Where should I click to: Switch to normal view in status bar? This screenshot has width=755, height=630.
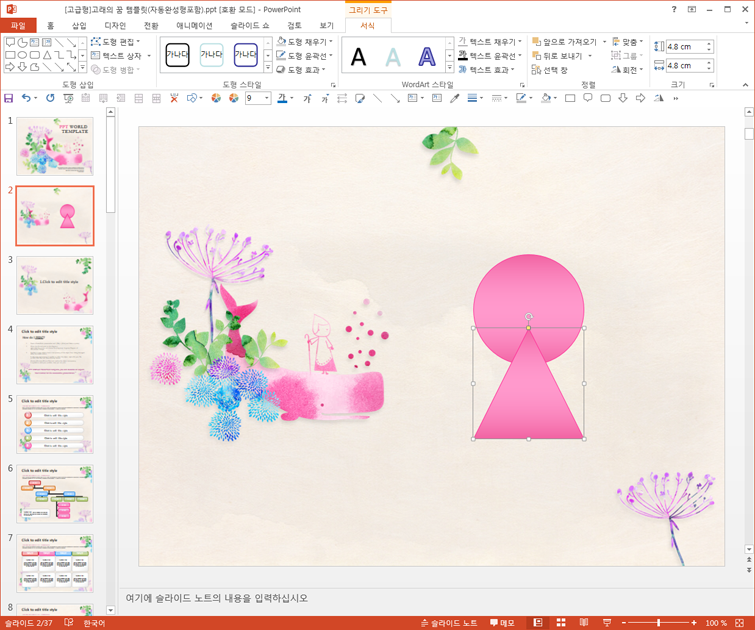pos(538,623)
